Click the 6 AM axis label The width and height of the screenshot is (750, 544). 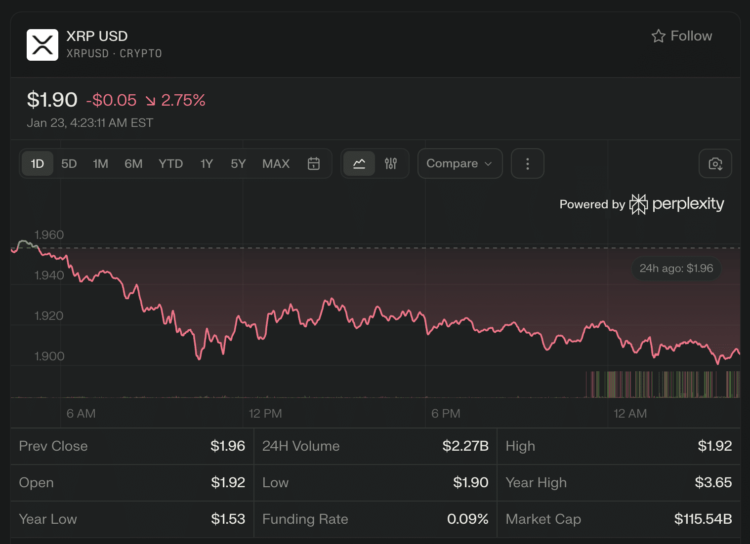(x=81, y=413)
